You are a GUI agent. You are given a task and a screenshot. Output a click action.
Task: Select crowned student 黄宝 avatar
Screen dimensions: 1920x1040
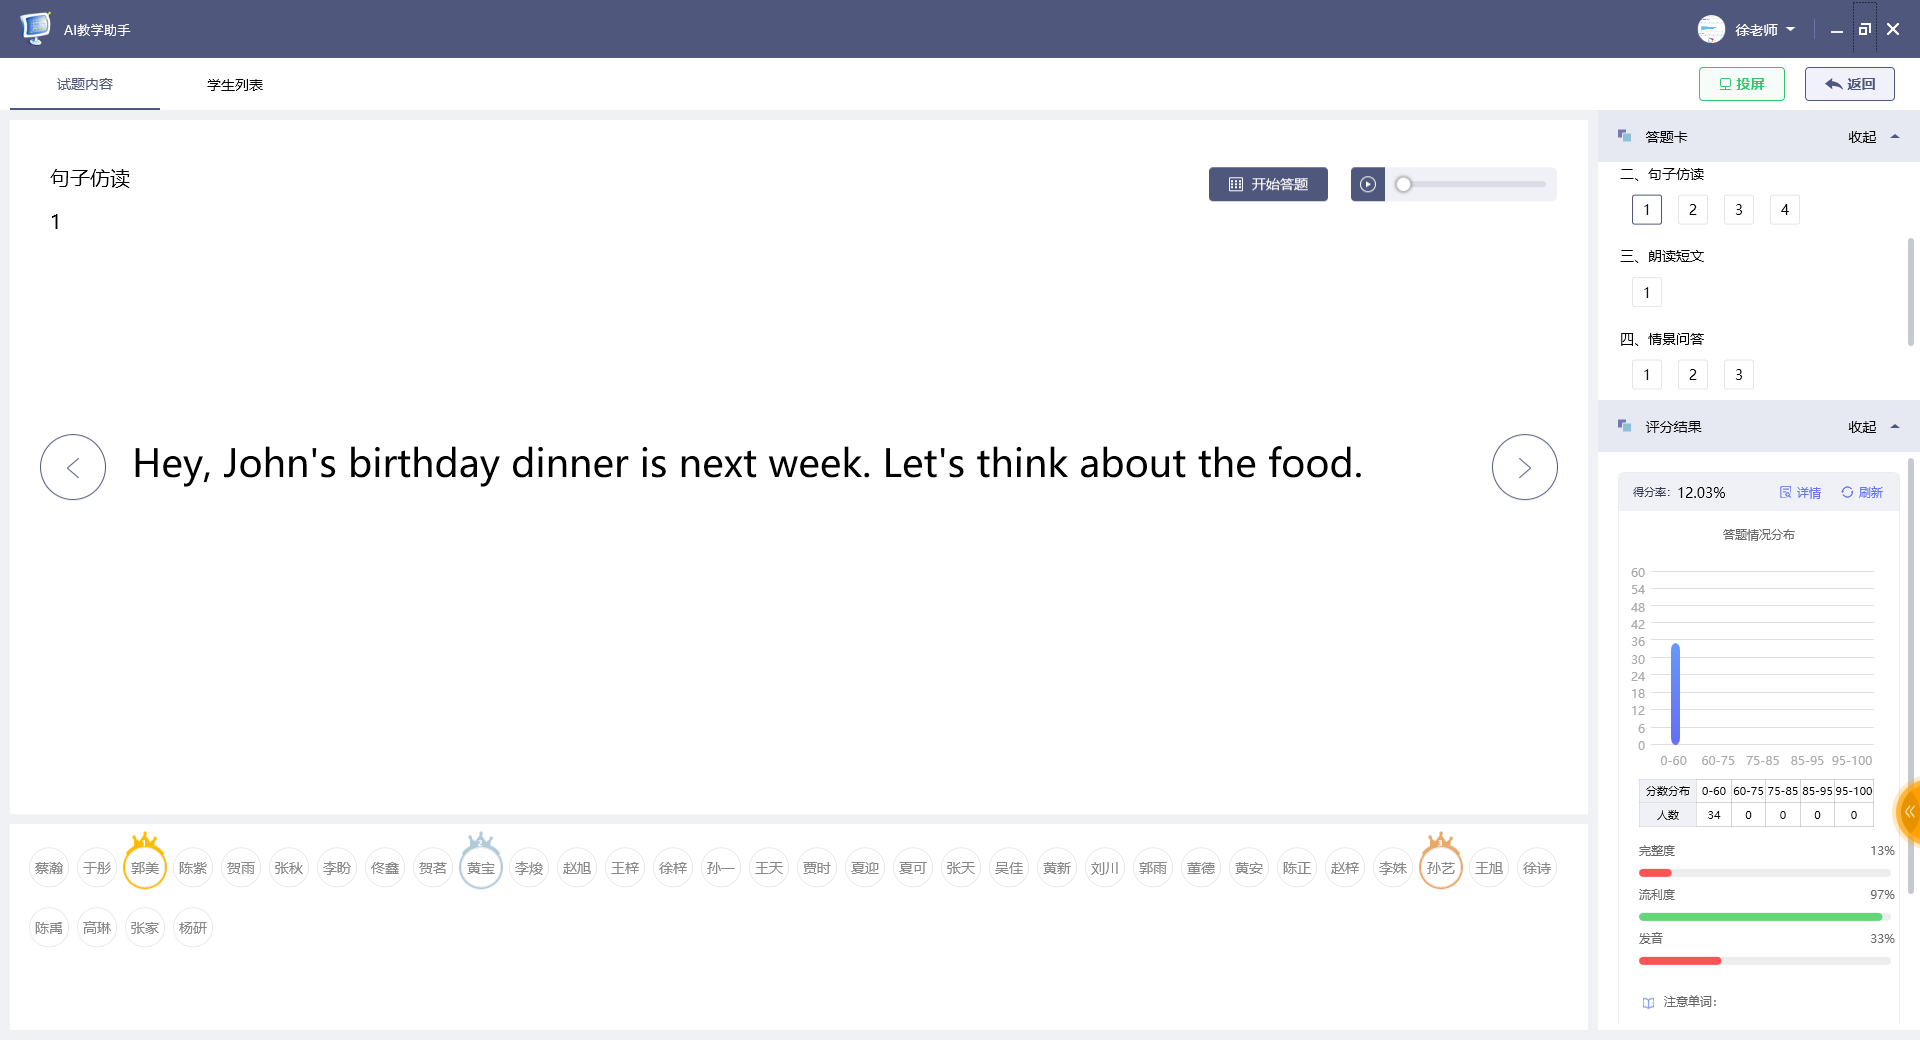(x=481, y=866)
